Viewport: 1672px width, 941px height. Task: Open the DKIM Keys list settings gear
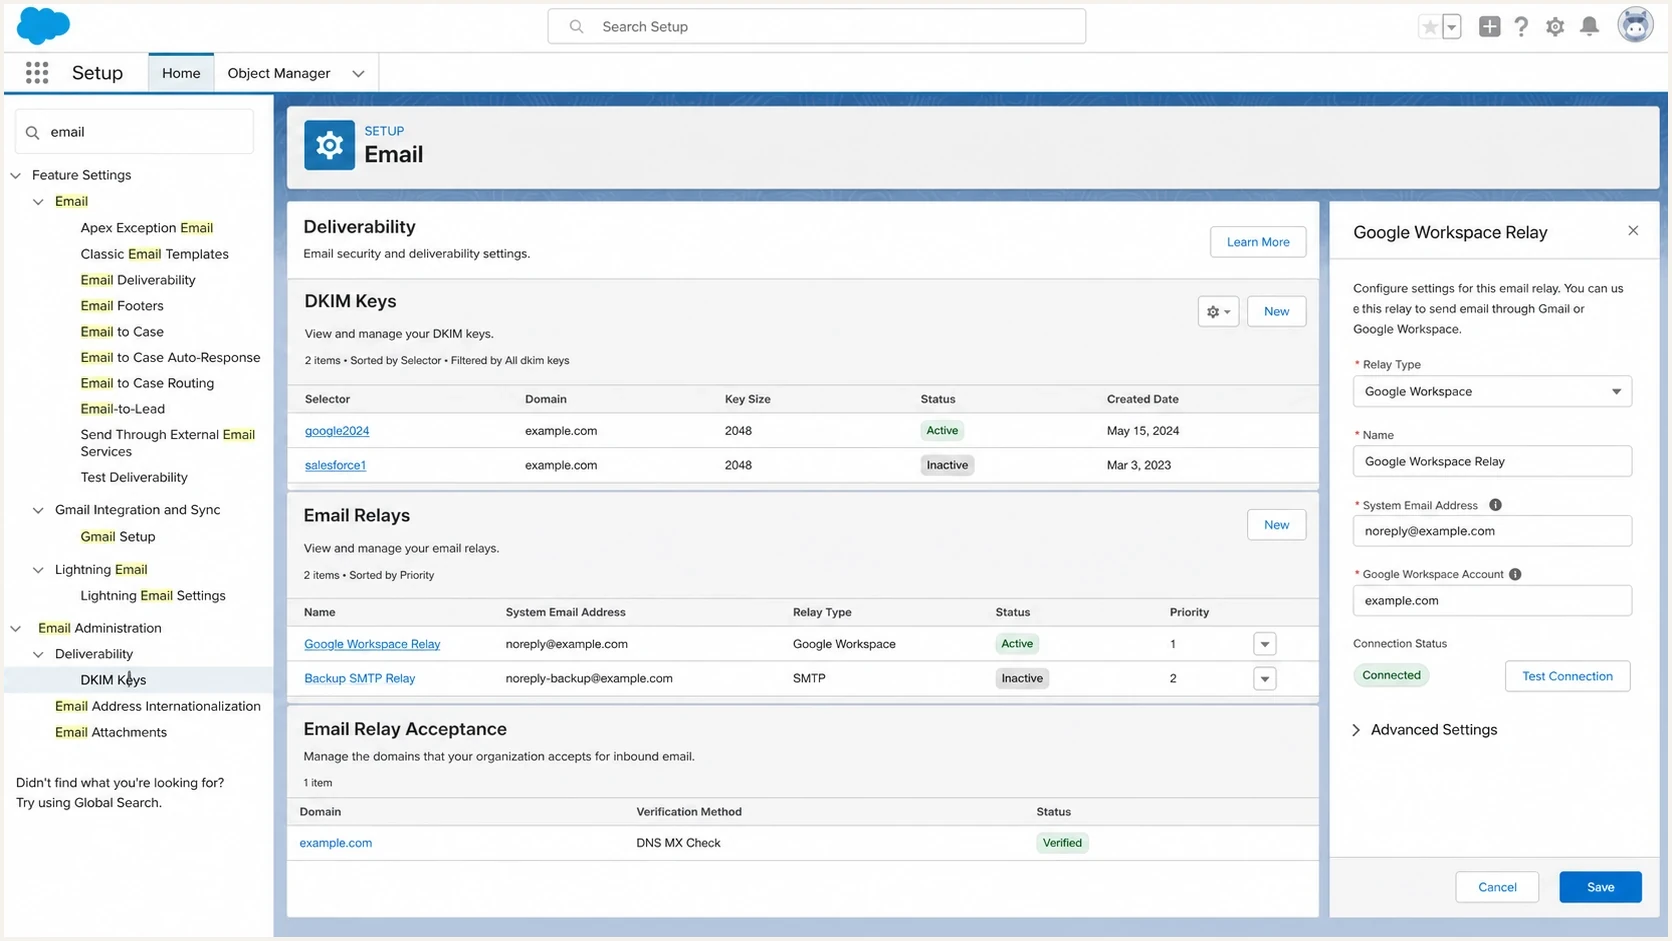point(1218,311)
